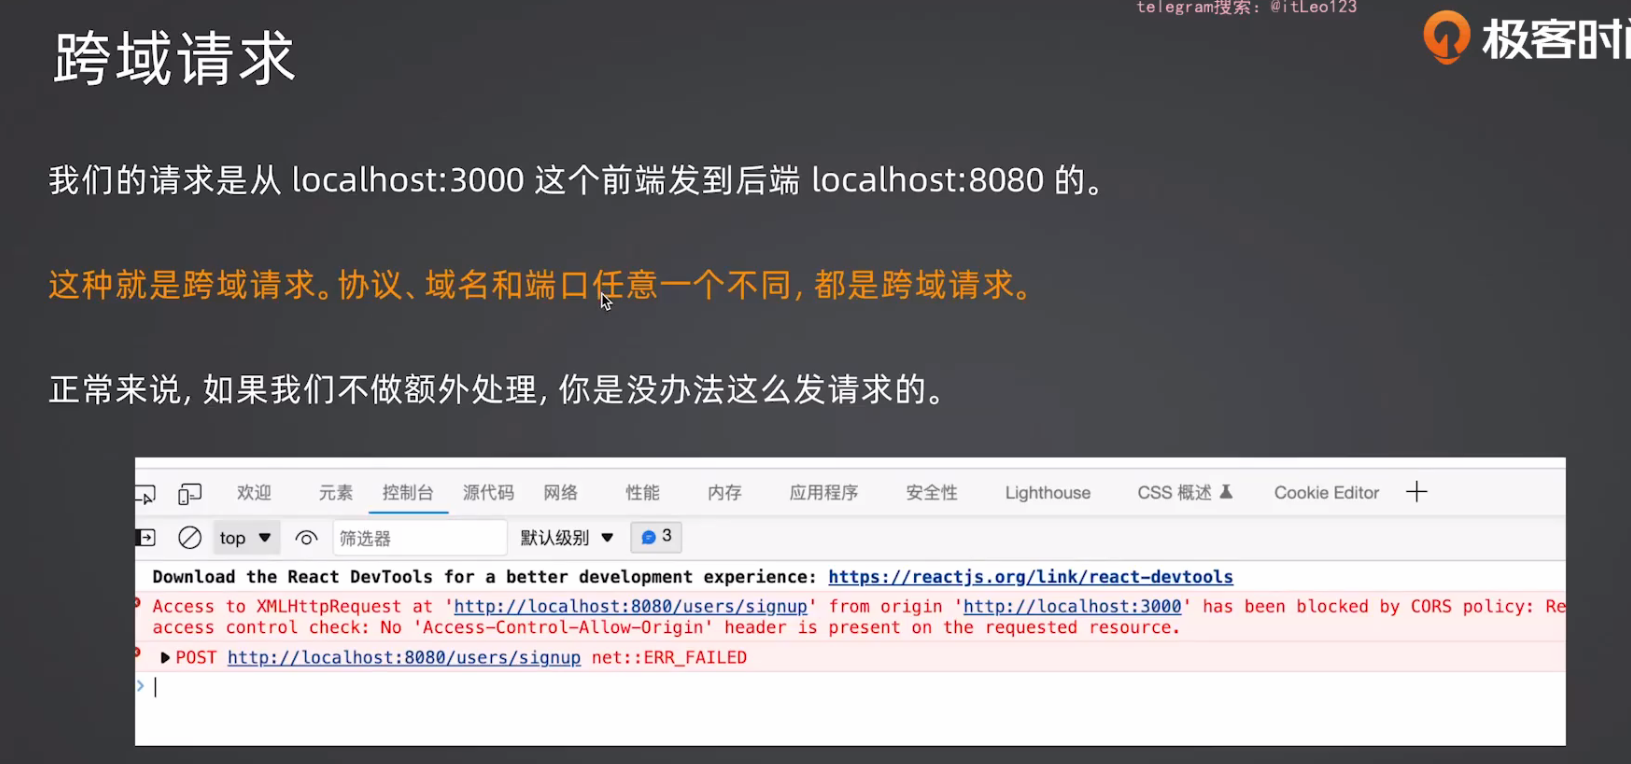
Task: Toggle device emulation icon
Action: tap(189, 494)
